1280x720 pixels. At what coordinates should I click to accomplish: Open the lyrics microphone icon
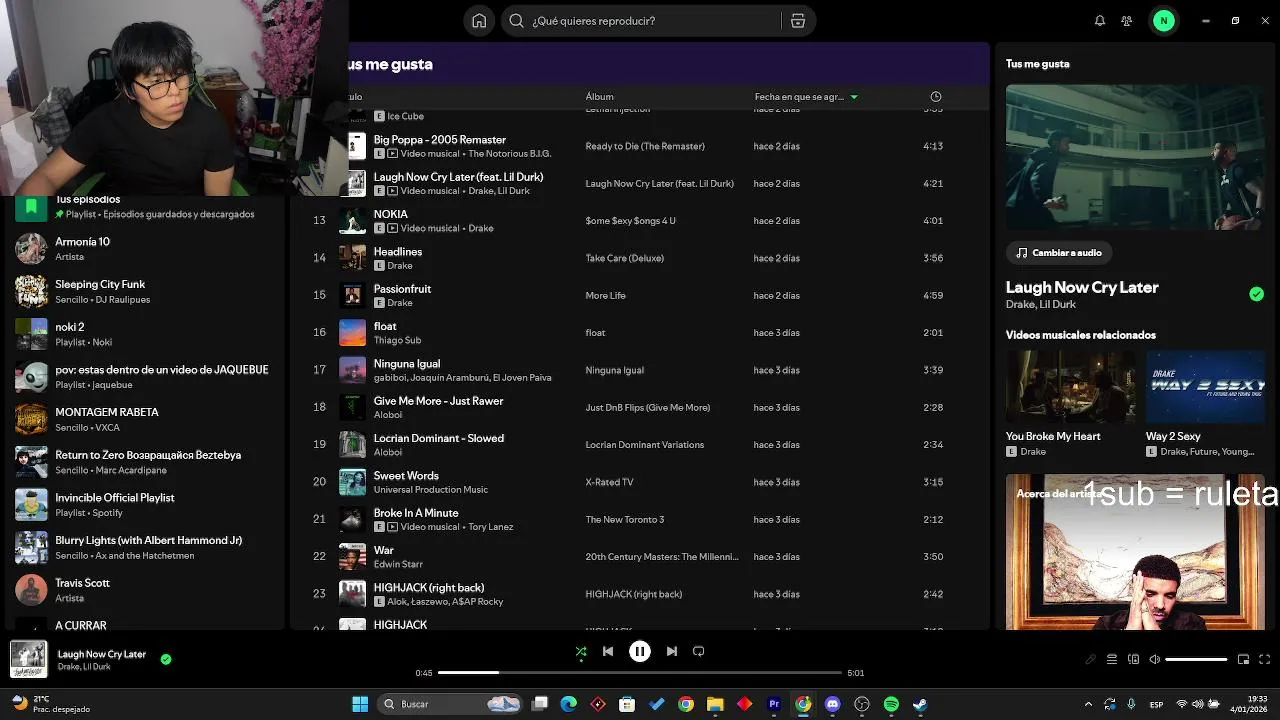tap(1090, 660)
